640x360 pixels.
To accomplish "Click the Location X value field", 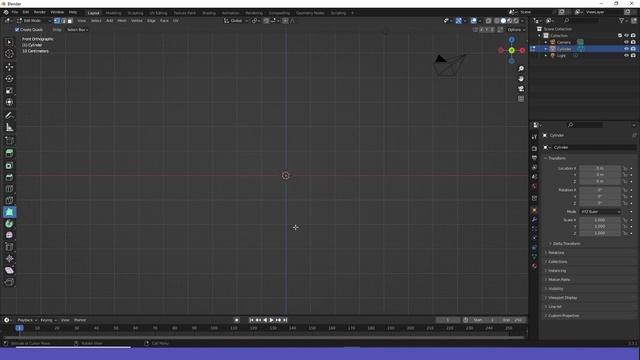I will pyautogui.click(x=600, y=168).
